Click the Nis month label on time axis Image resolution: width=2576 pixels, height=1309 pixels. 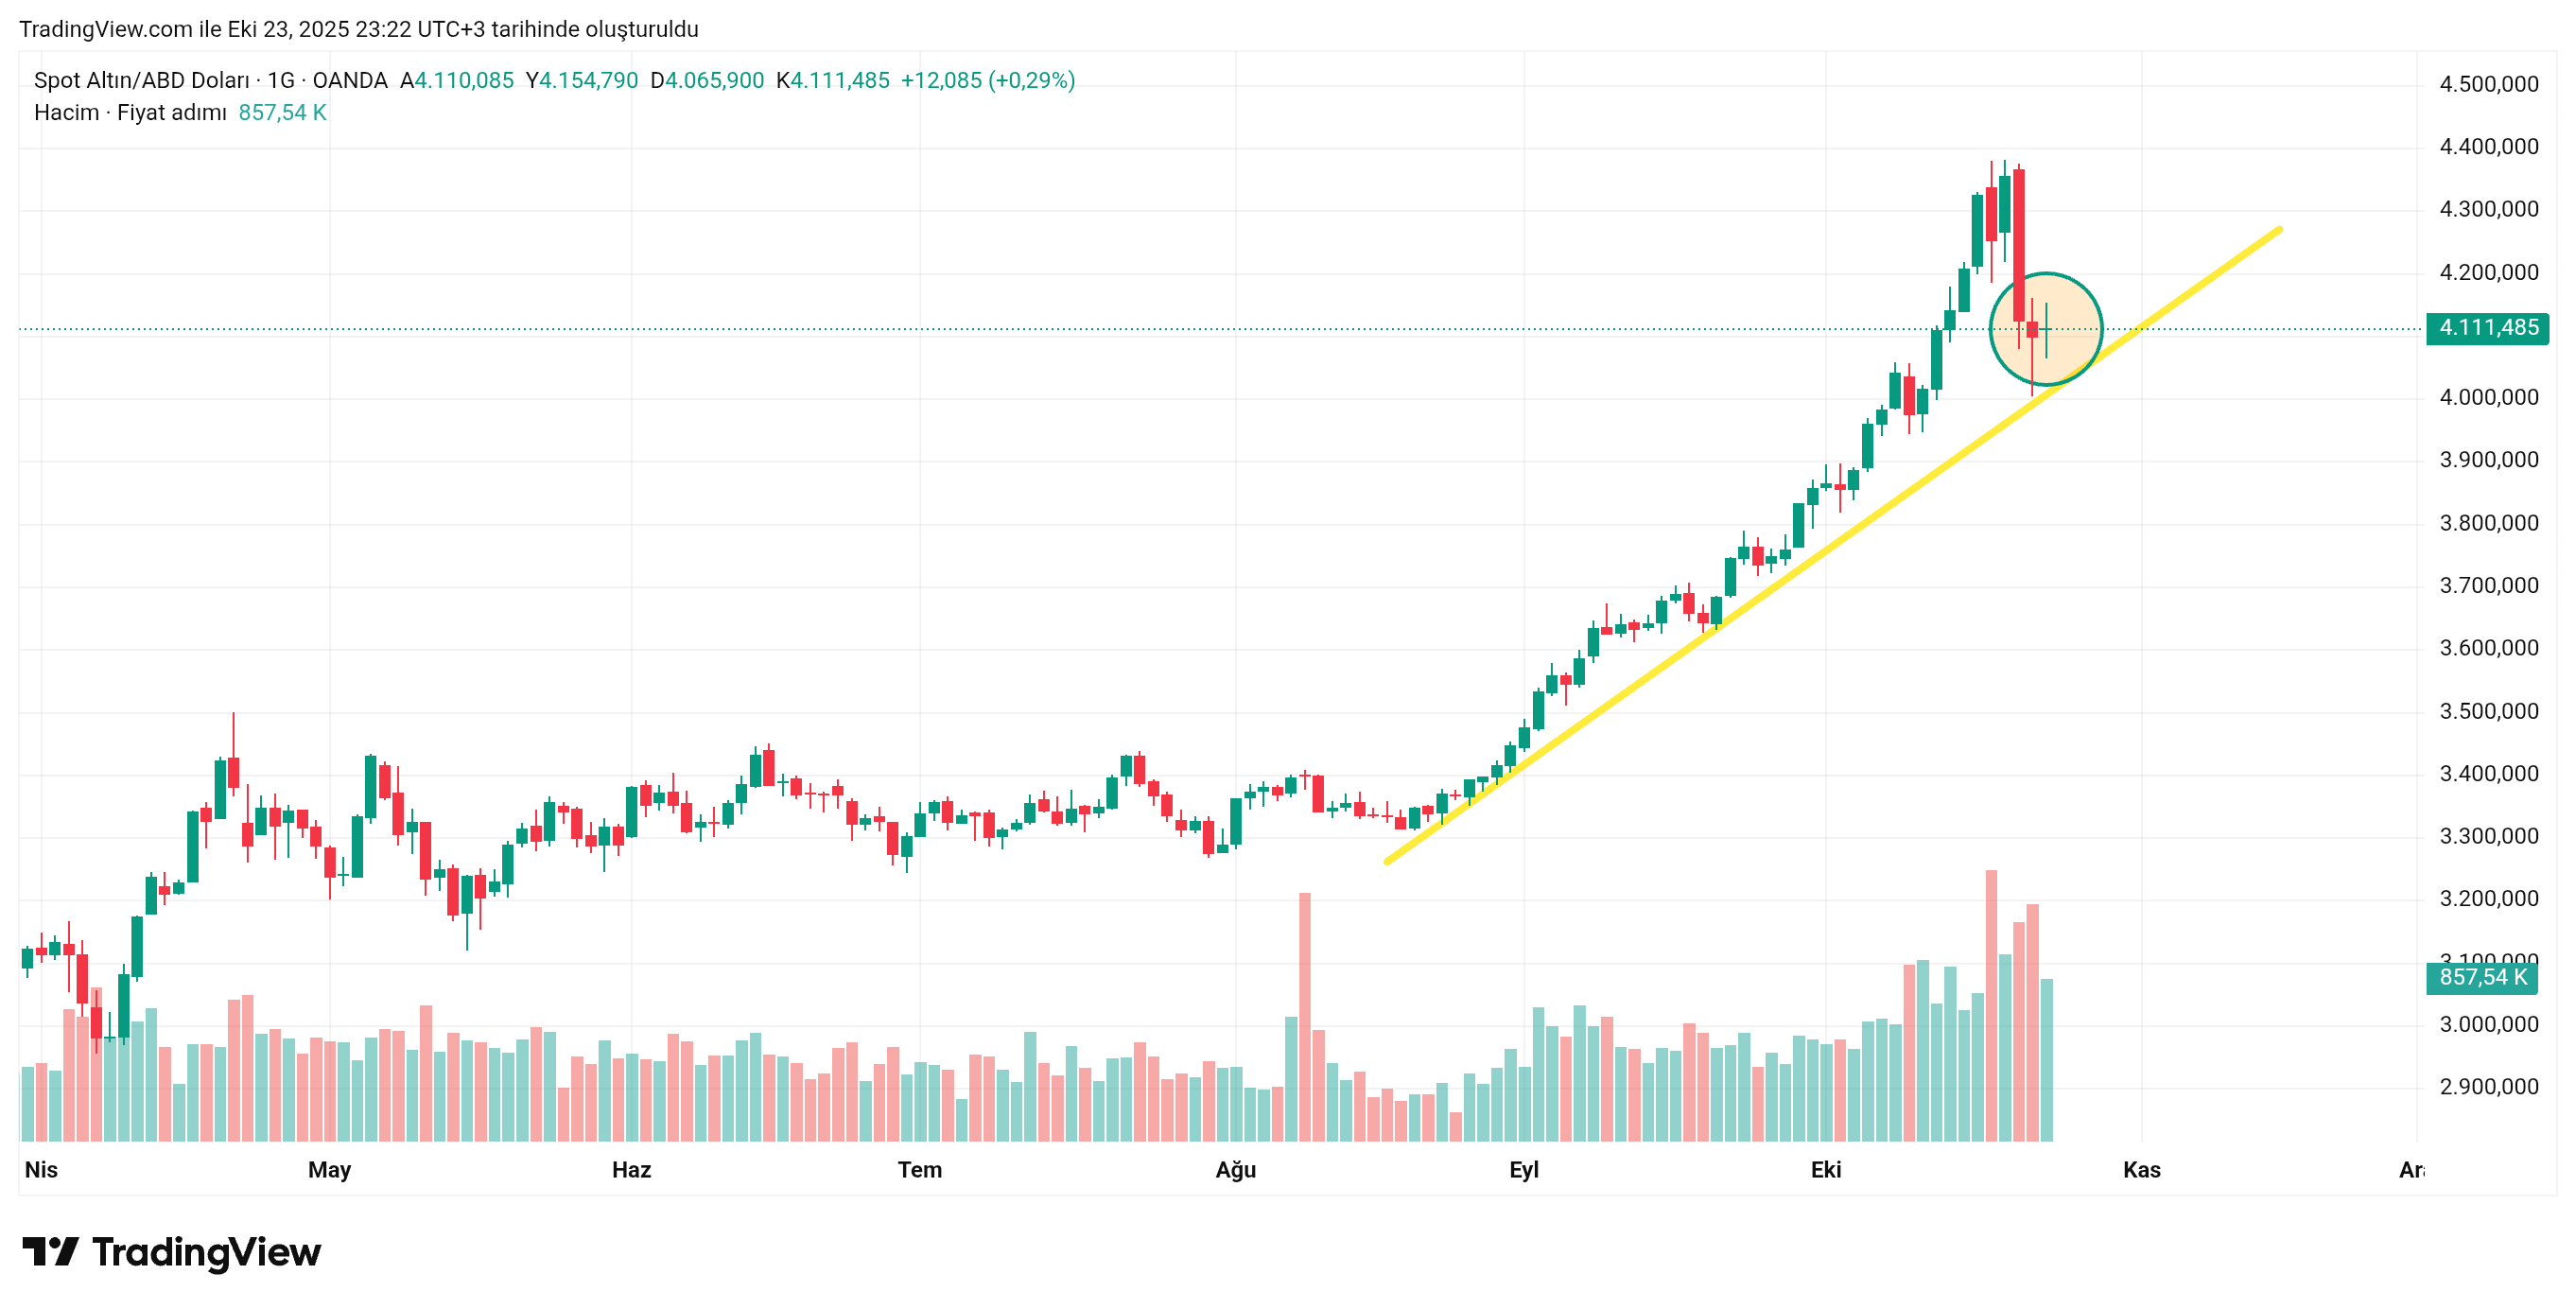pos(41,1169)
